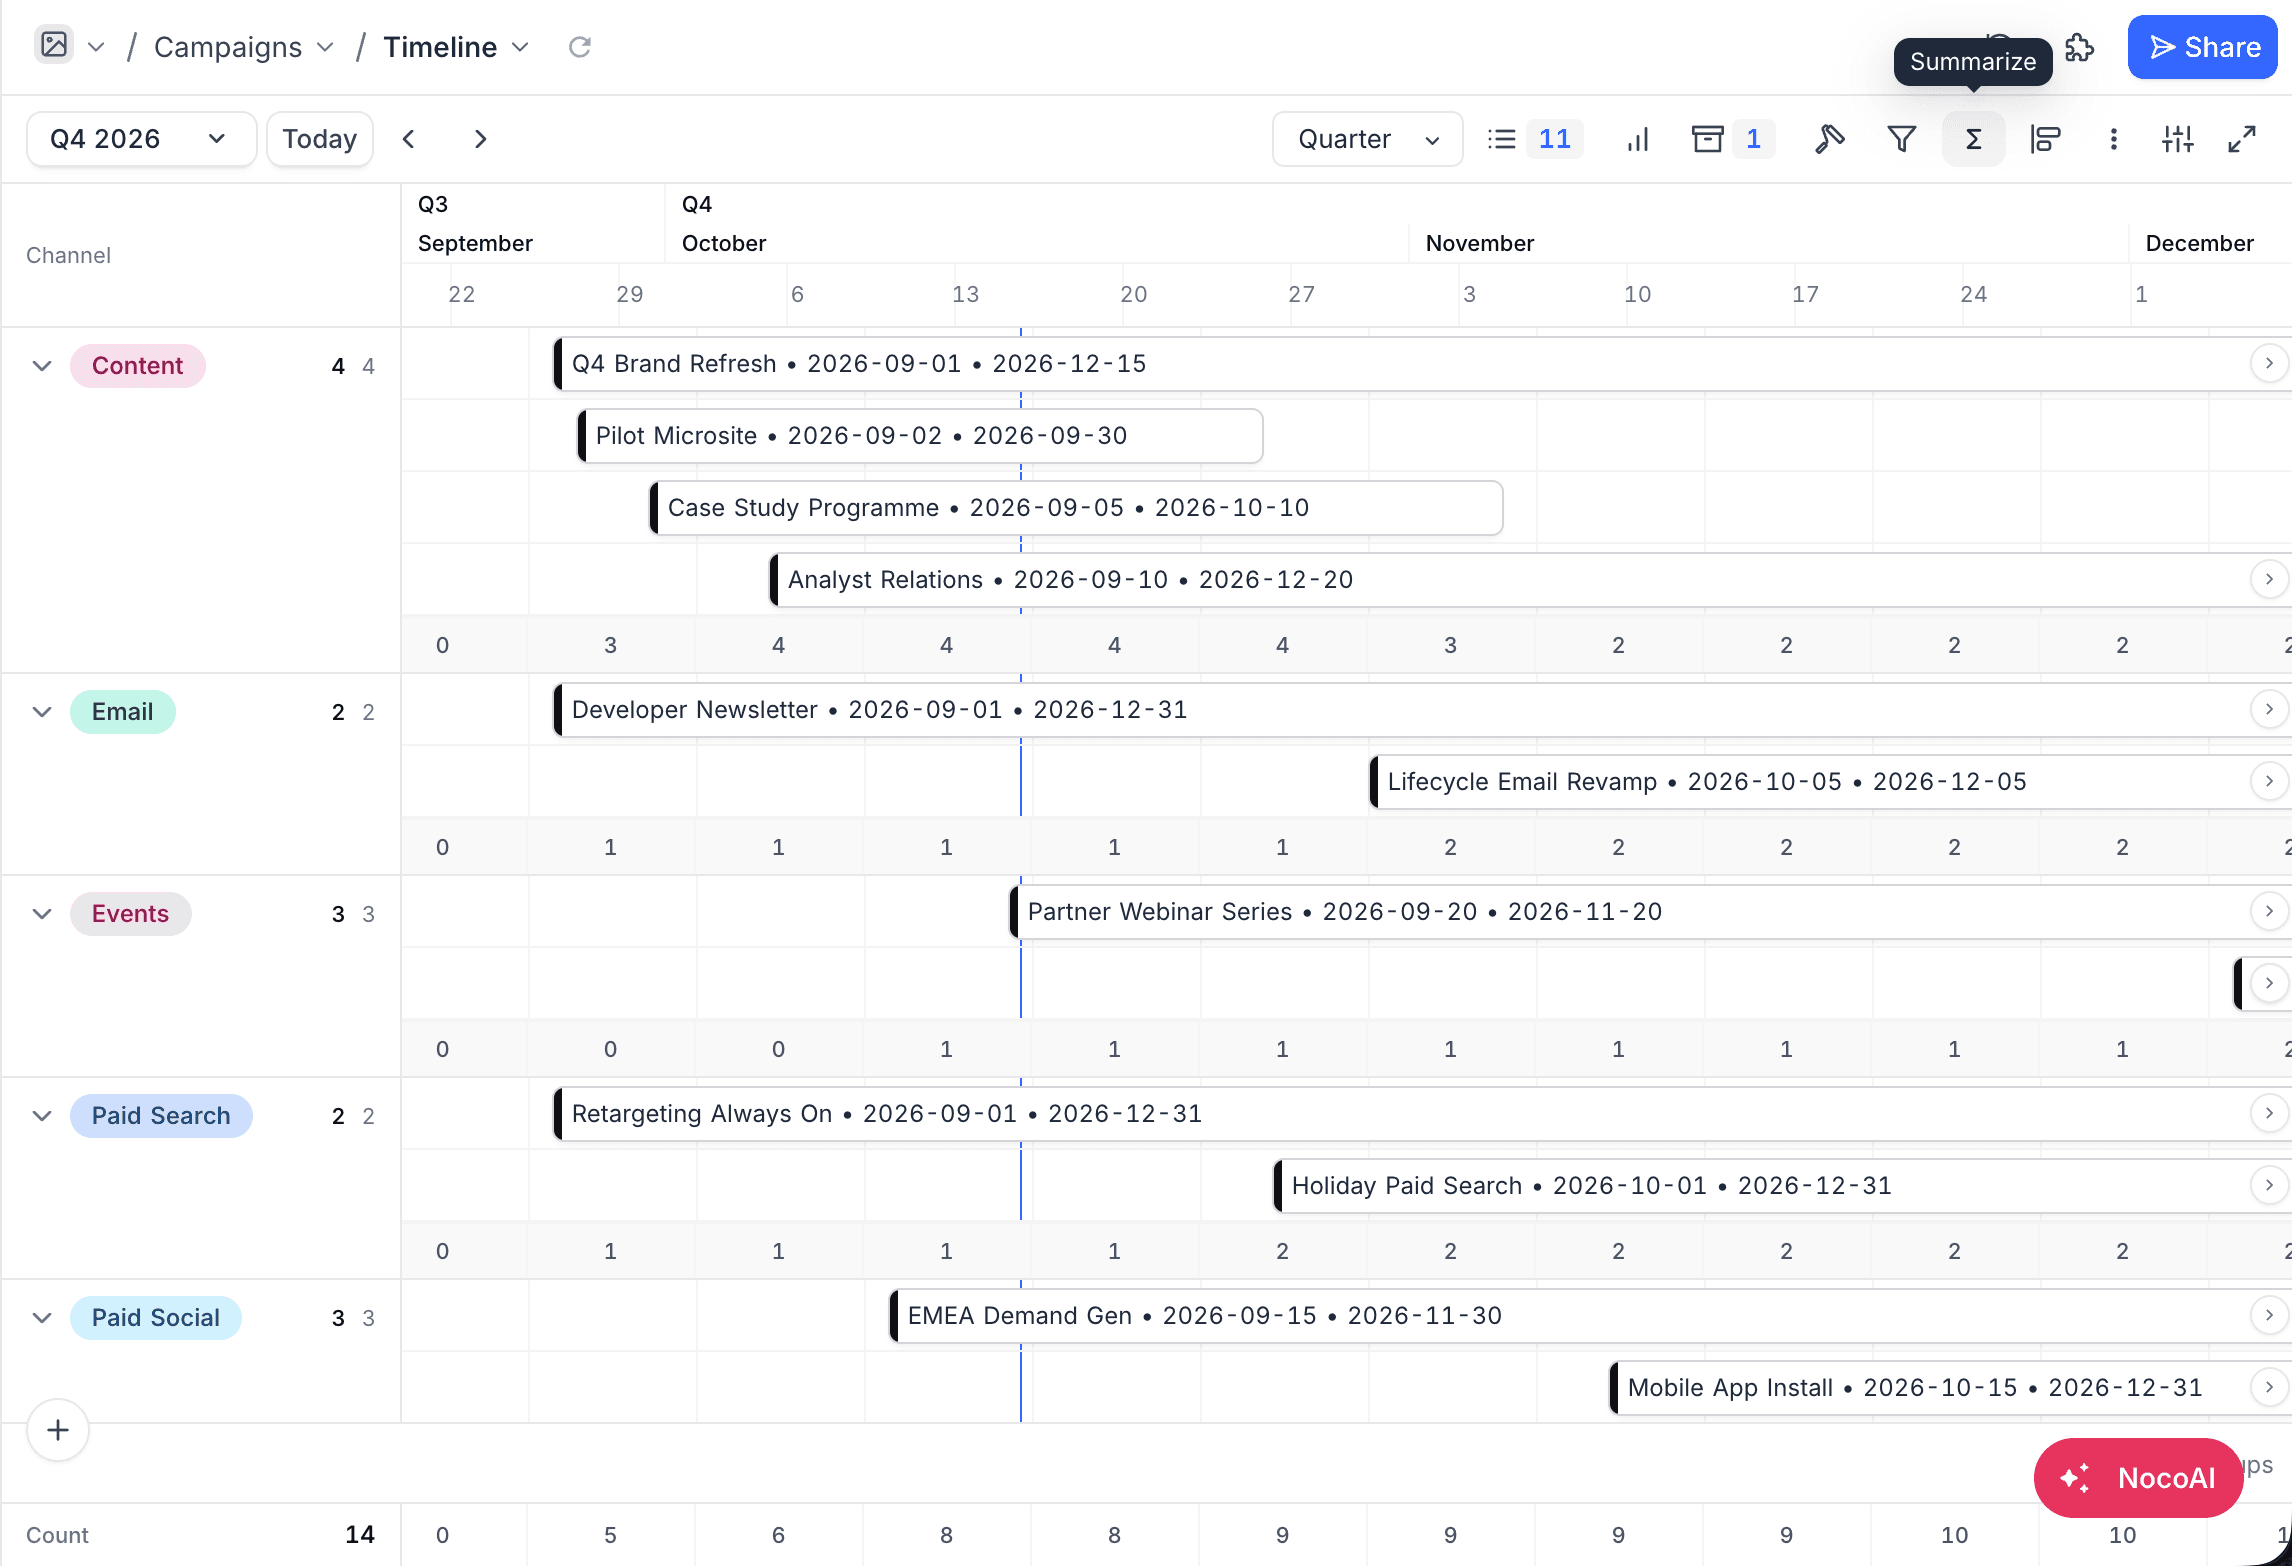This screenshot has width=2292, height=1566.
Task: Click arrow on EMEA Demand Gen row
Action: point(2269,1315)
